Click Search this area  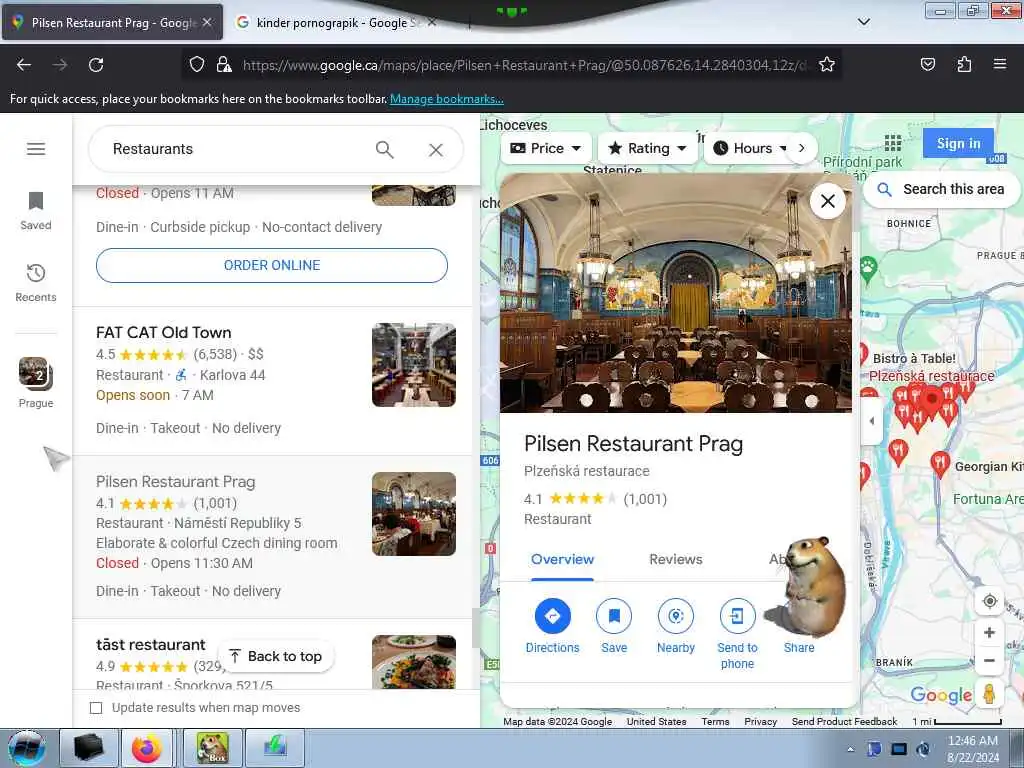[x=942, y=189]
